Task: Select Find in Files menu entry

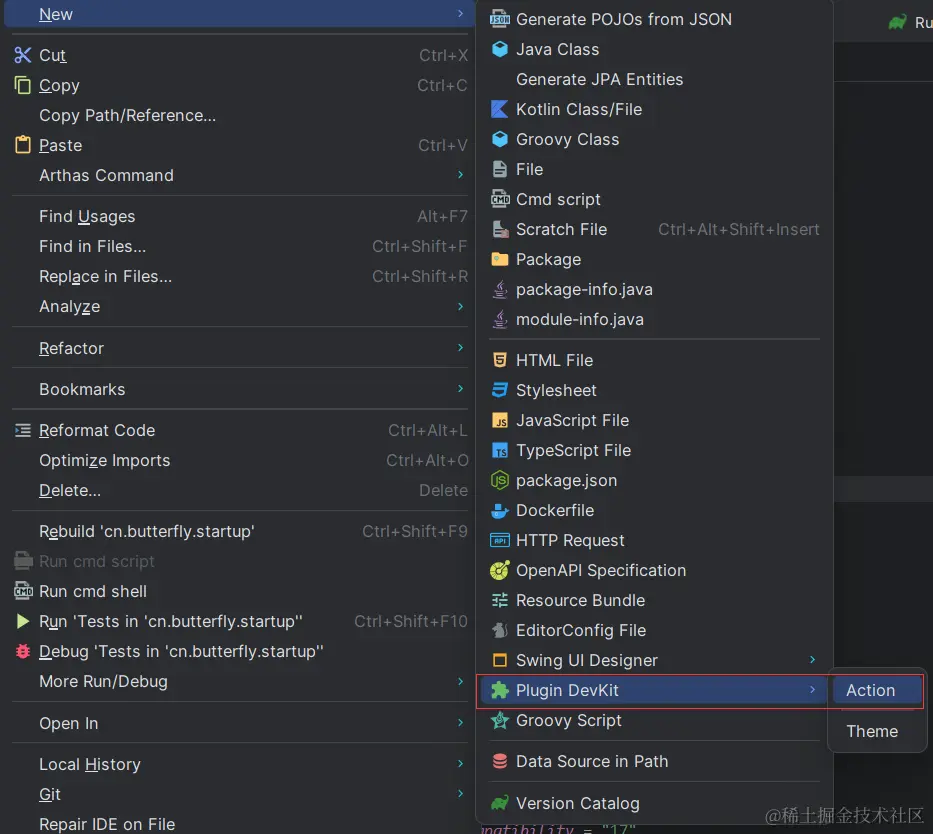Action: (x=239, y=246)
